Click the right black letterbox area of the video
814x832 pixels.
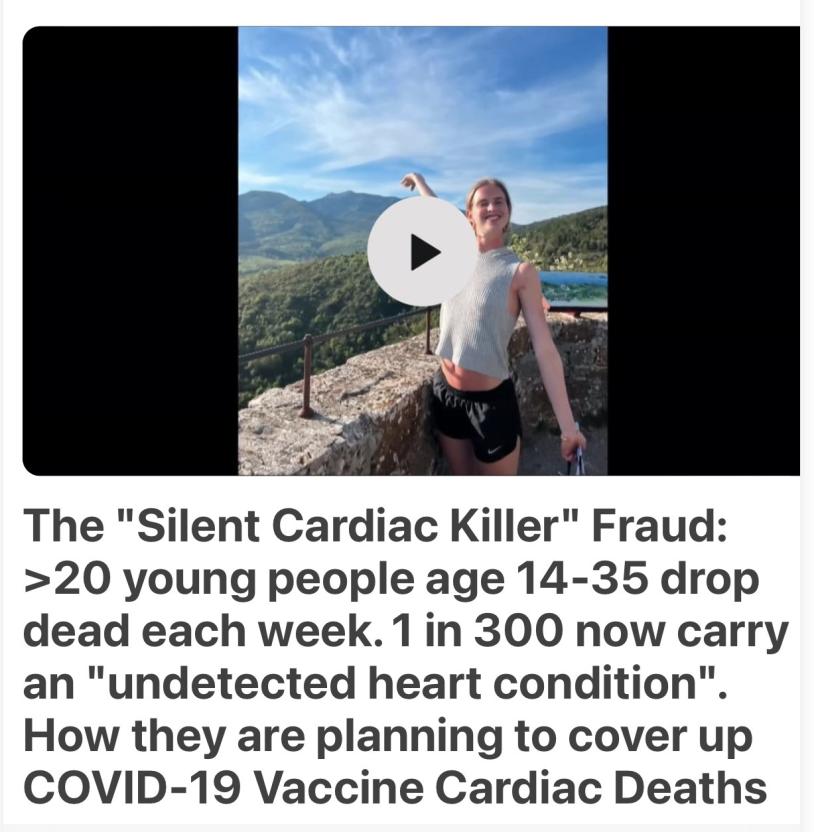point(703,250)
